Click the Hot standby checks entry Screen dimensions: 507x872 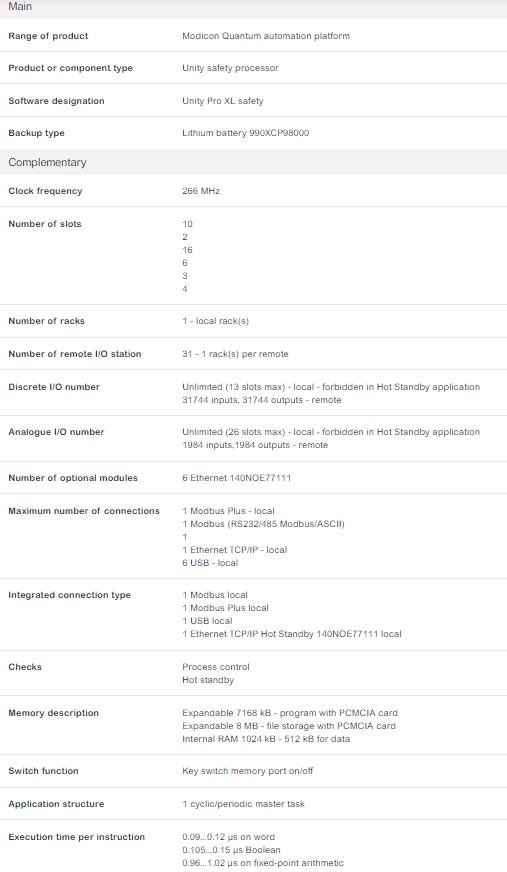click(x=208, y=680)
